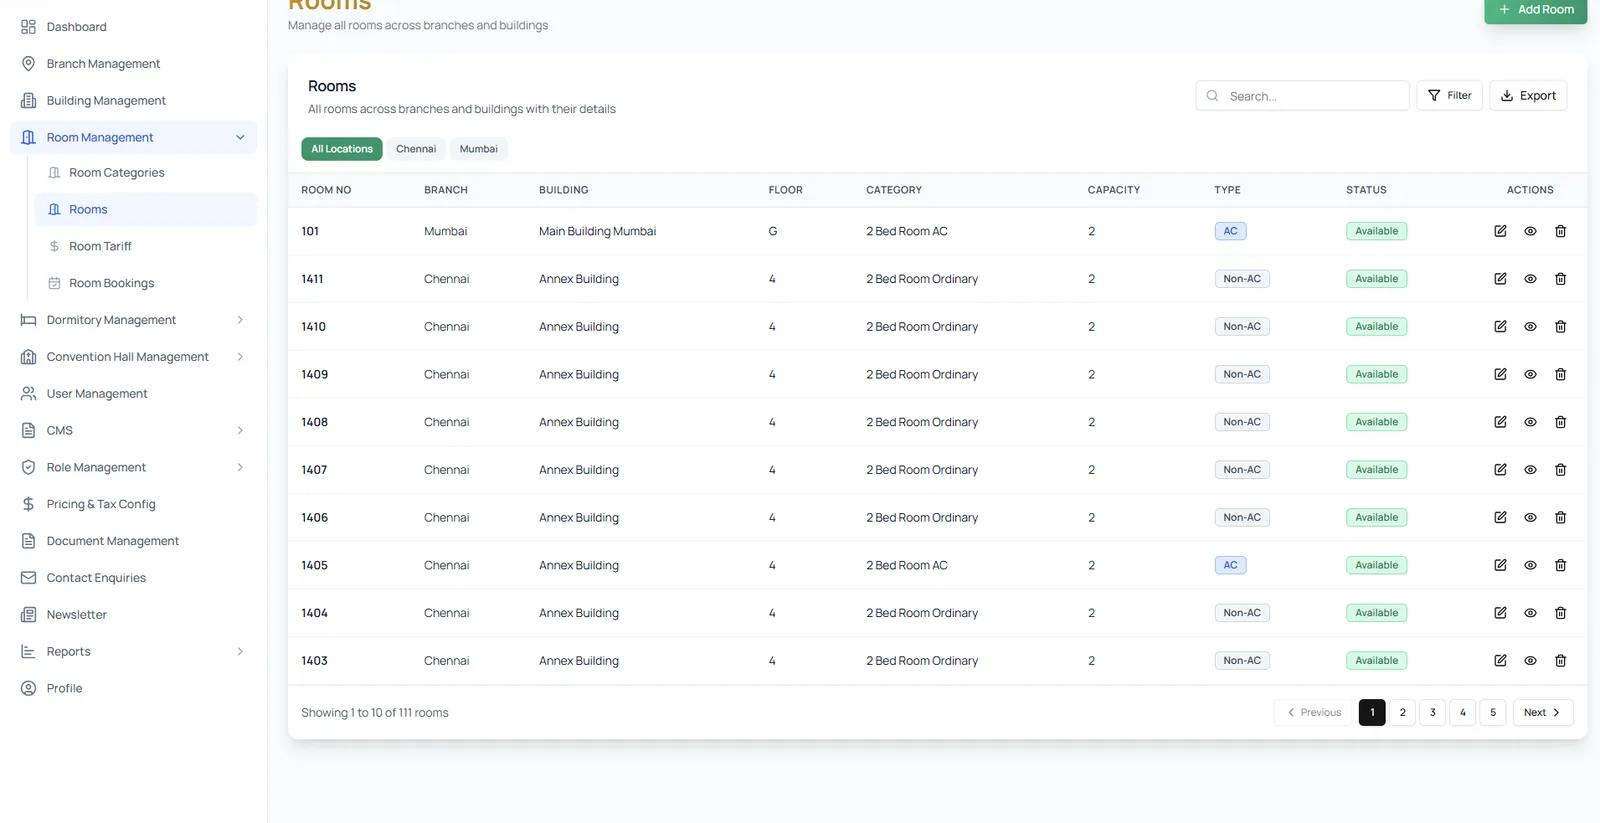The image size is (1600, 823).
Task: Switch to the Chennai location tab
Action: tap(416, 149)
